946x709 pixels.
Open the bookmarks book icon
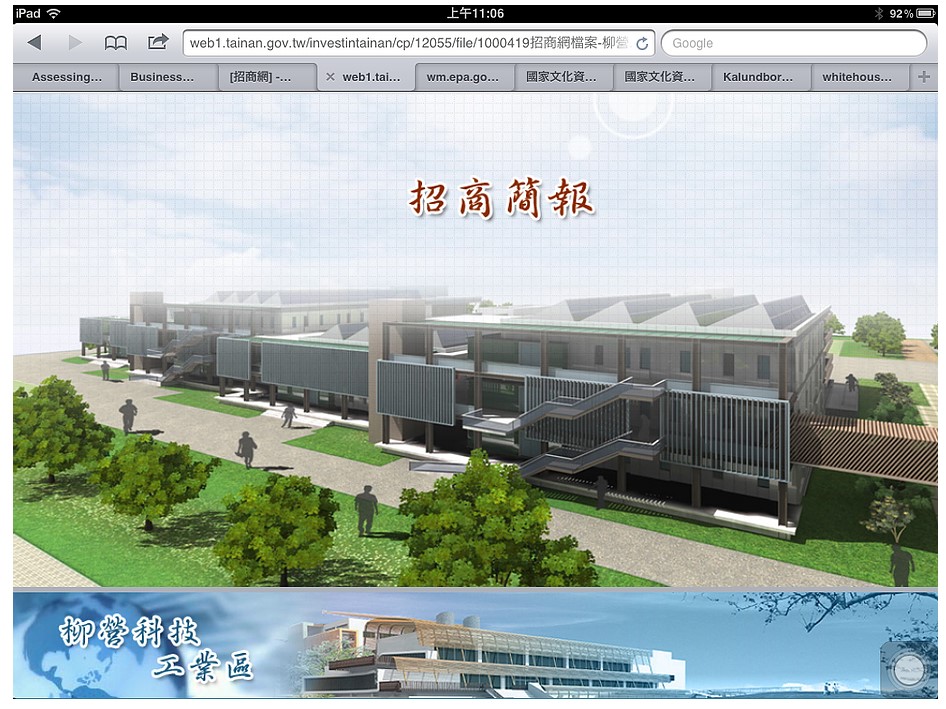point(116,43)
